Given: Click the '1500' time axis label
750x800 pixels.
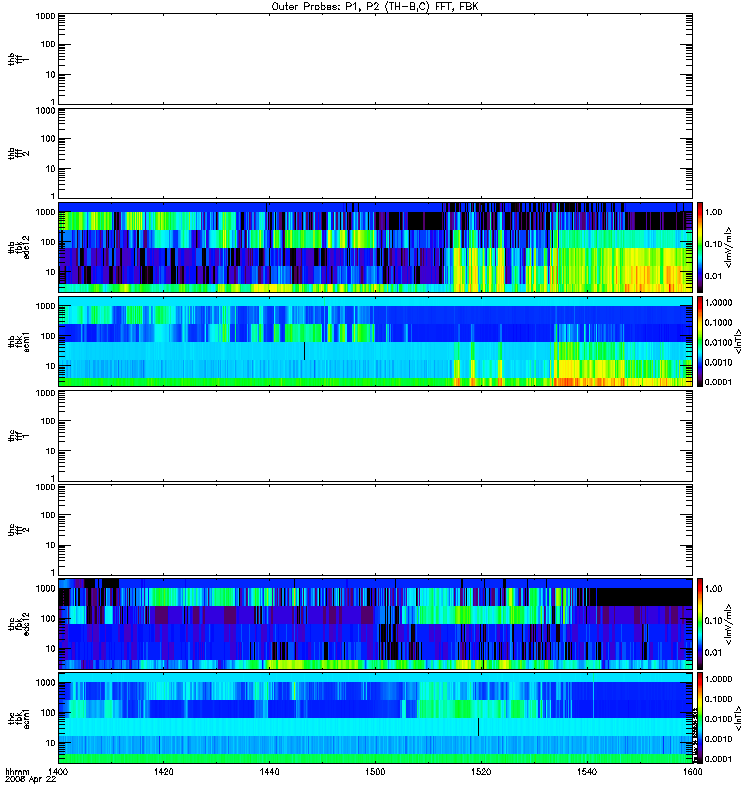Looking at the screenshot, I should tap(375, 771).
